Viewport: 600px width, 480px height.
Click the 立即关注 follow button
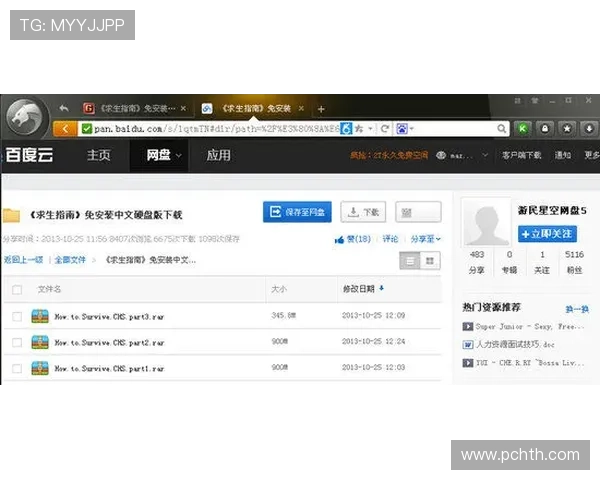tap(547, 234)
